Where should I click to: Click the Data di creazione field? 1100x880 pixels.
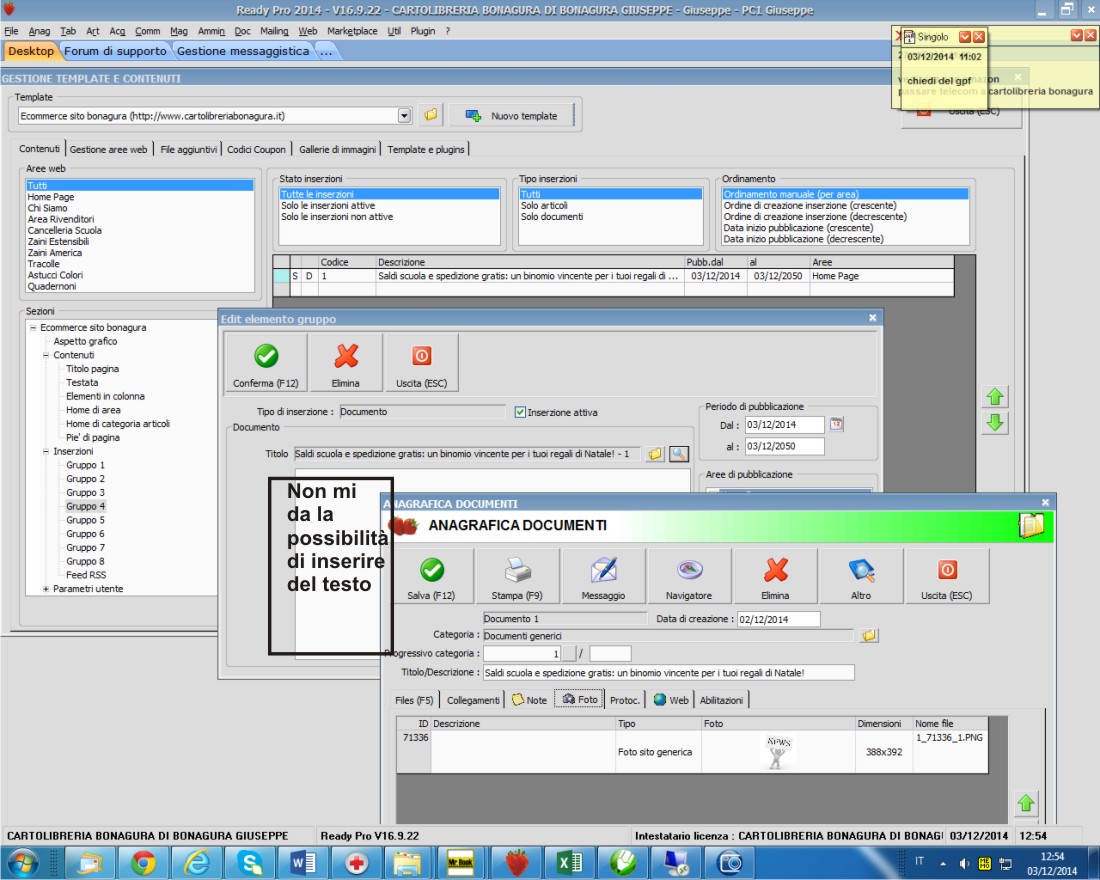pos(779,619)
